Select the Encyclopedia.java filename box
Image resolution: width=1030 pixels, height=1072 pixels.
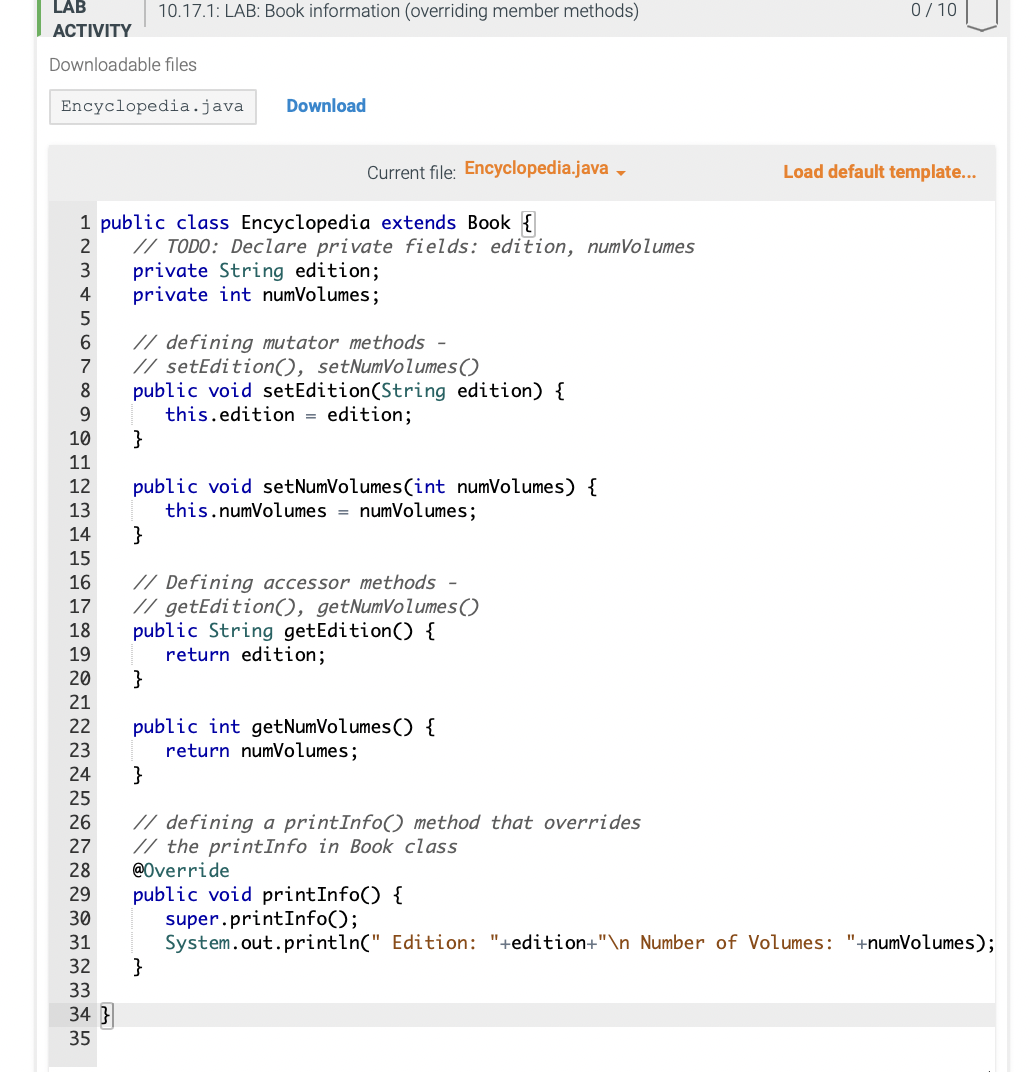pos(152,106)
